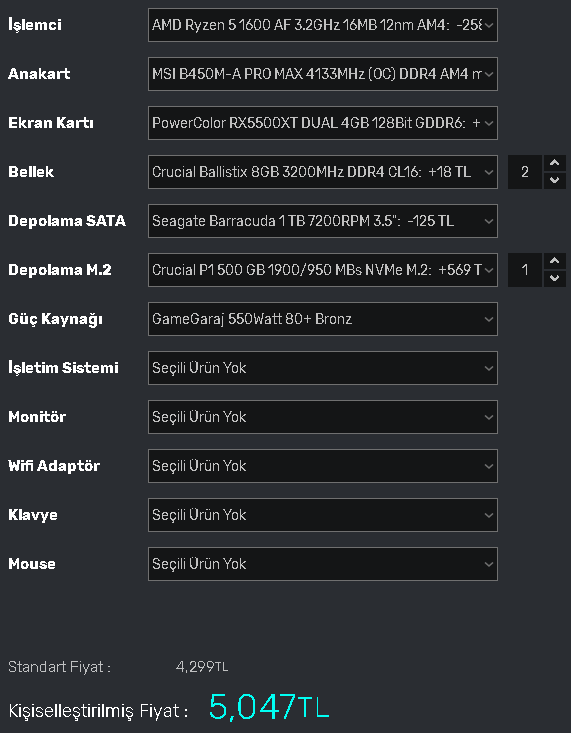This screenshot has height=733, width=571.
Task: Click the Anakart label
Action: tap(39, 74)
